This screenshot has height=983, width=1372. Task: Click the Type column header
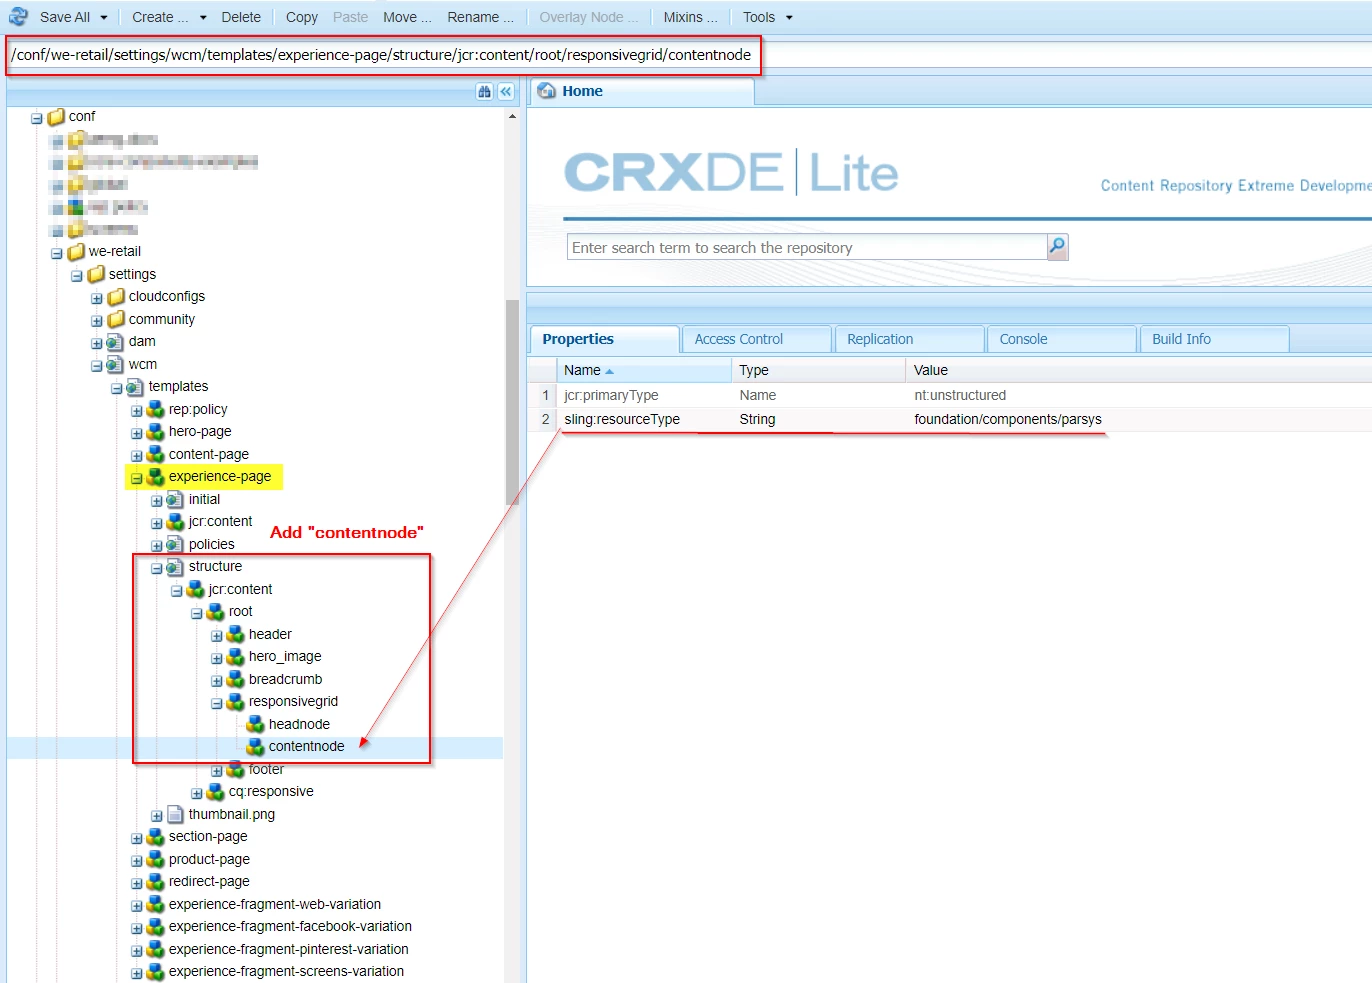(819, 370)
